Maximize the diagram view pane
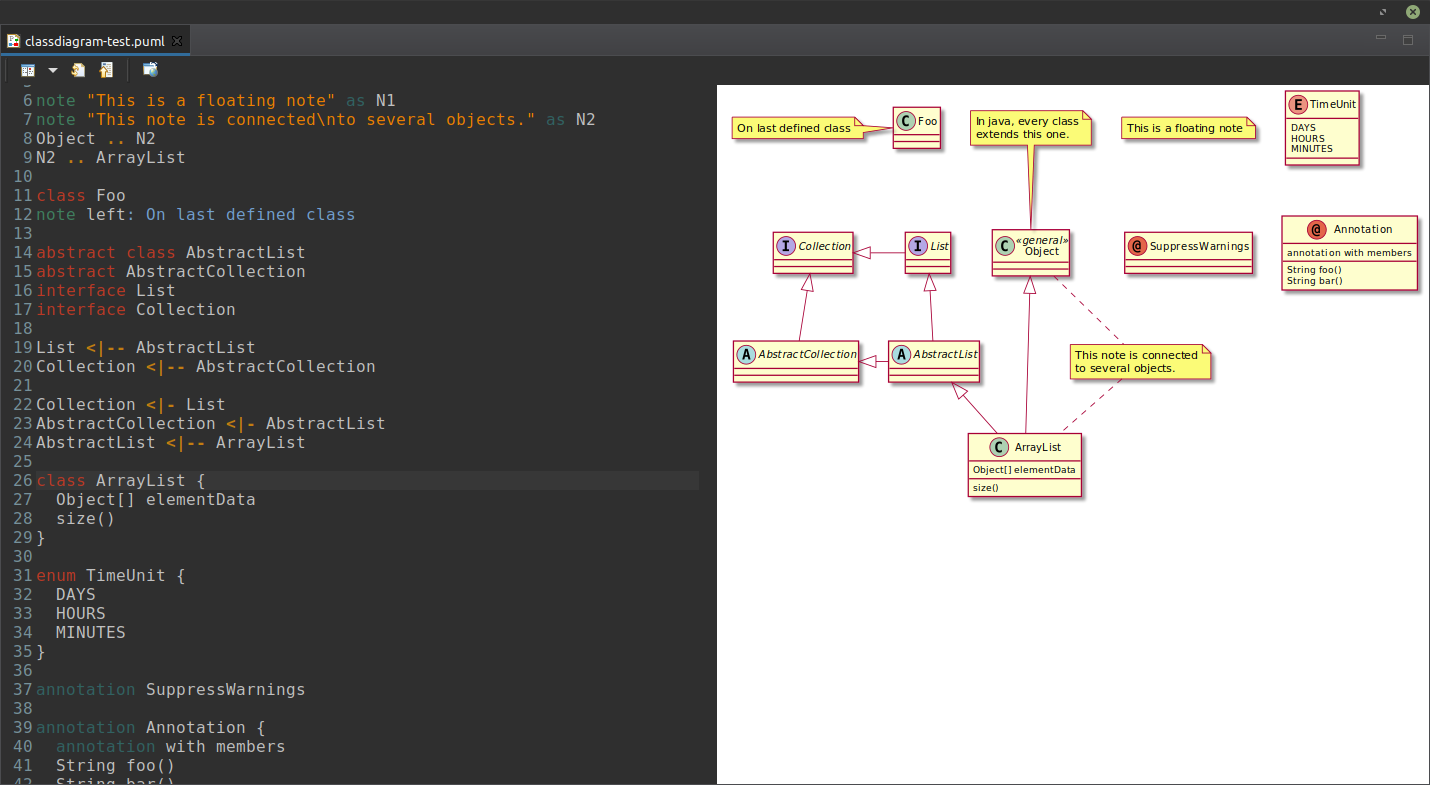This screenshot has width=1430, height=785. point(1408,37)
